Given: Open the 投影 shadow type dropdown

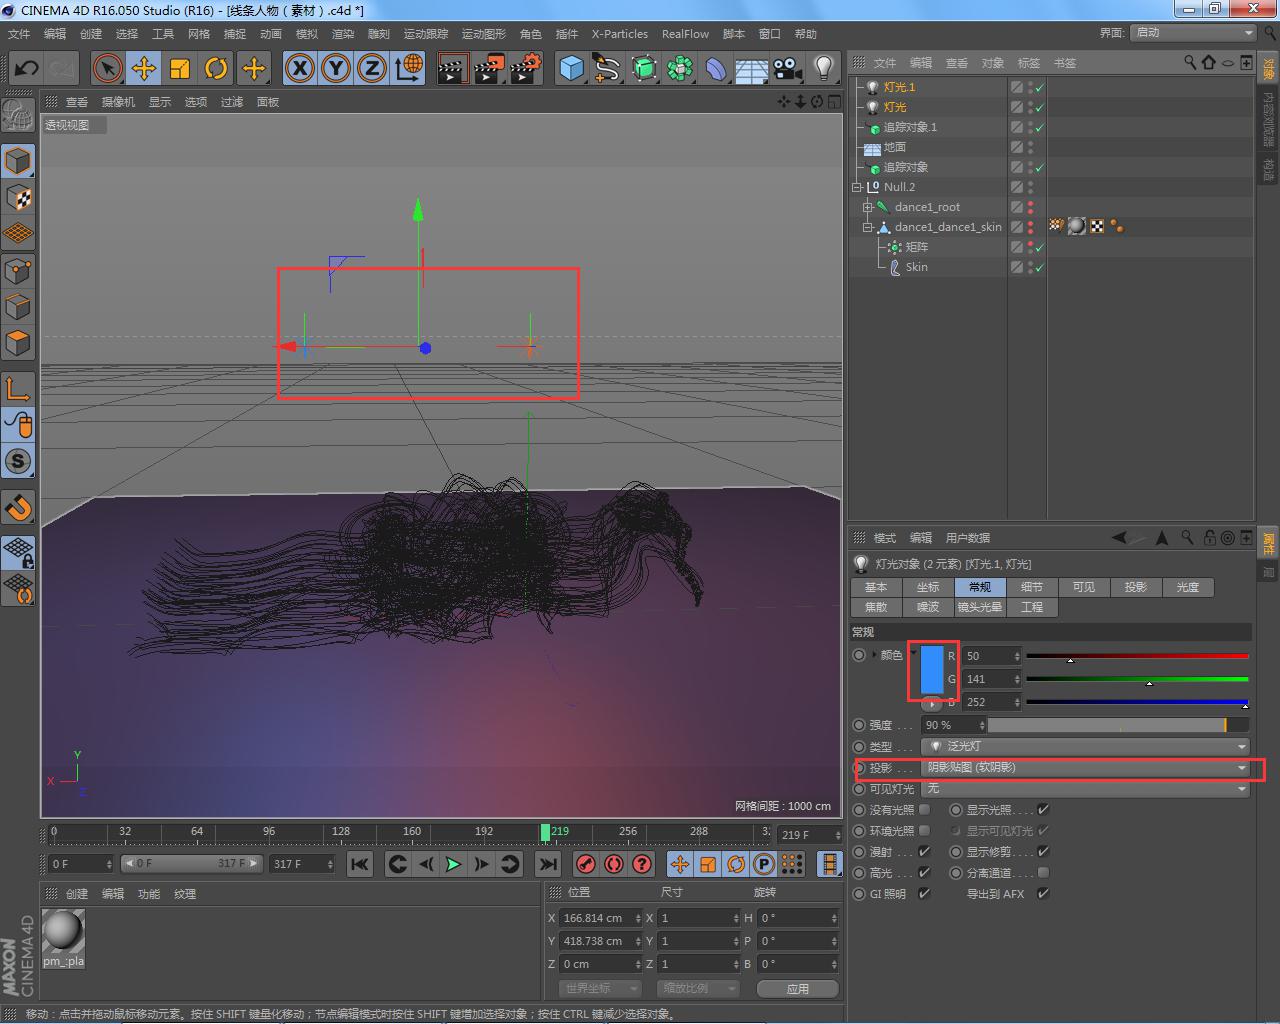Looking at the screenshot, I should pos(1085,768).
